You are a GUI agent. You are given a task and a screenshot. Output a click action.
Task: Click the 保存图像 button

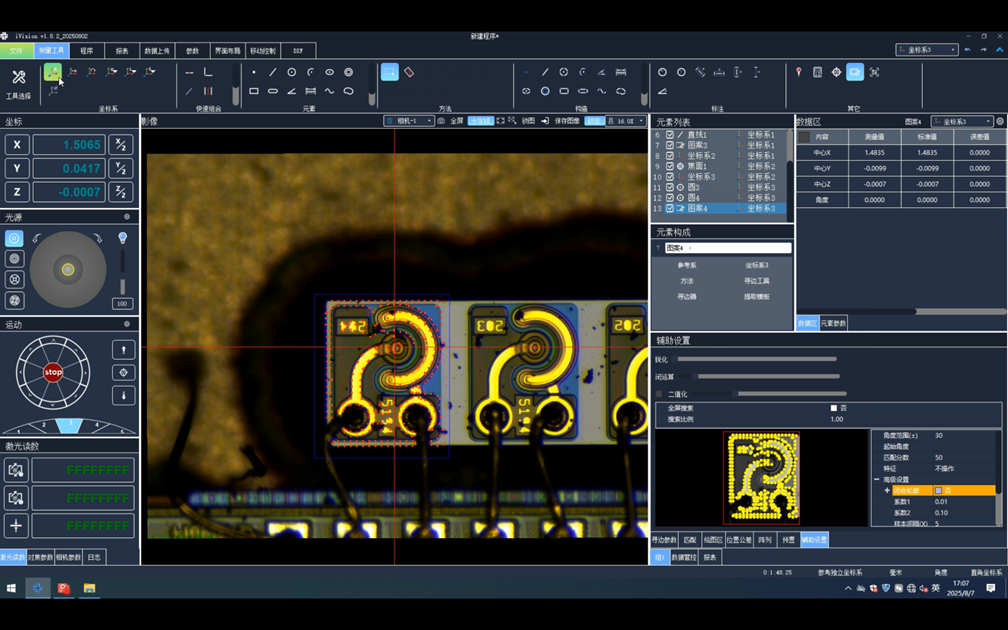pos(566,121)
